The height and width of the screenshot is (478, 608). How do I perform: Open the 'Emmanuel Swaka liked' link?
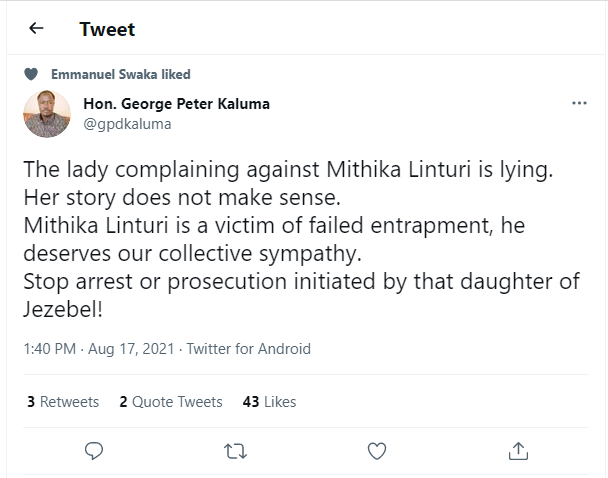coord(121,74)
